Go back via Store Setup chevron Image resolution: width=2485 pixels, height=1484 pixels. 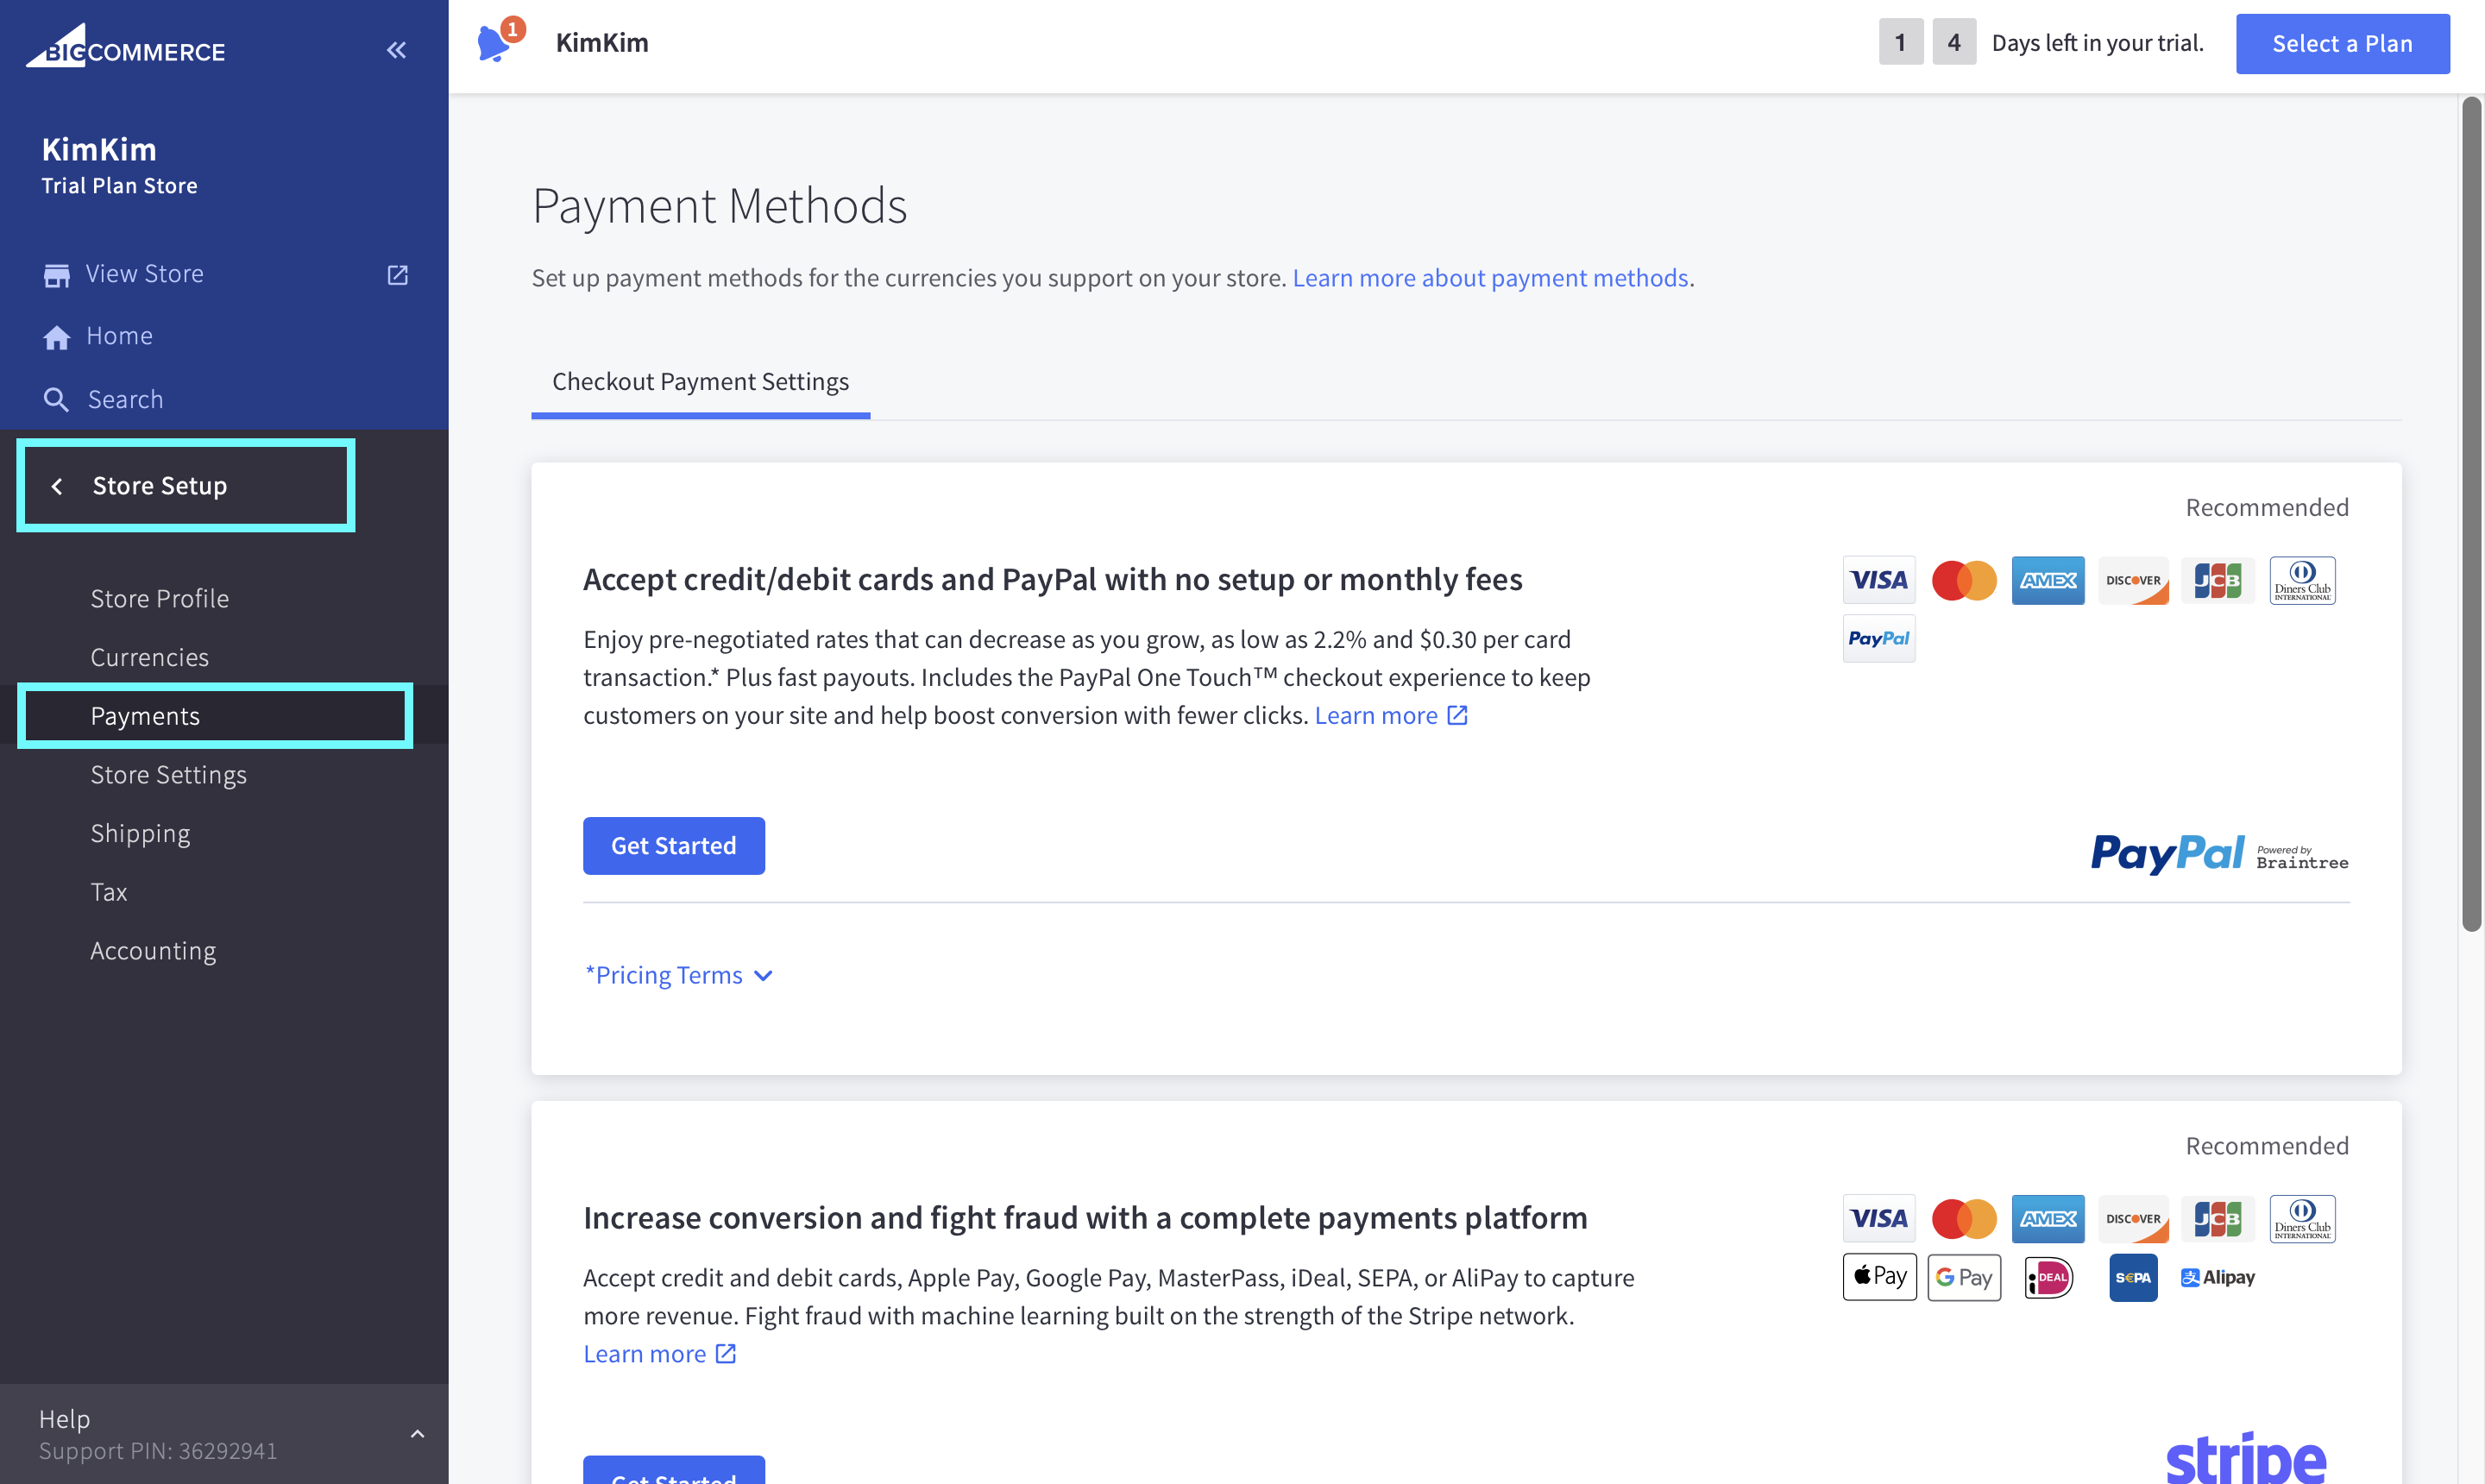(x=57, y=486)
